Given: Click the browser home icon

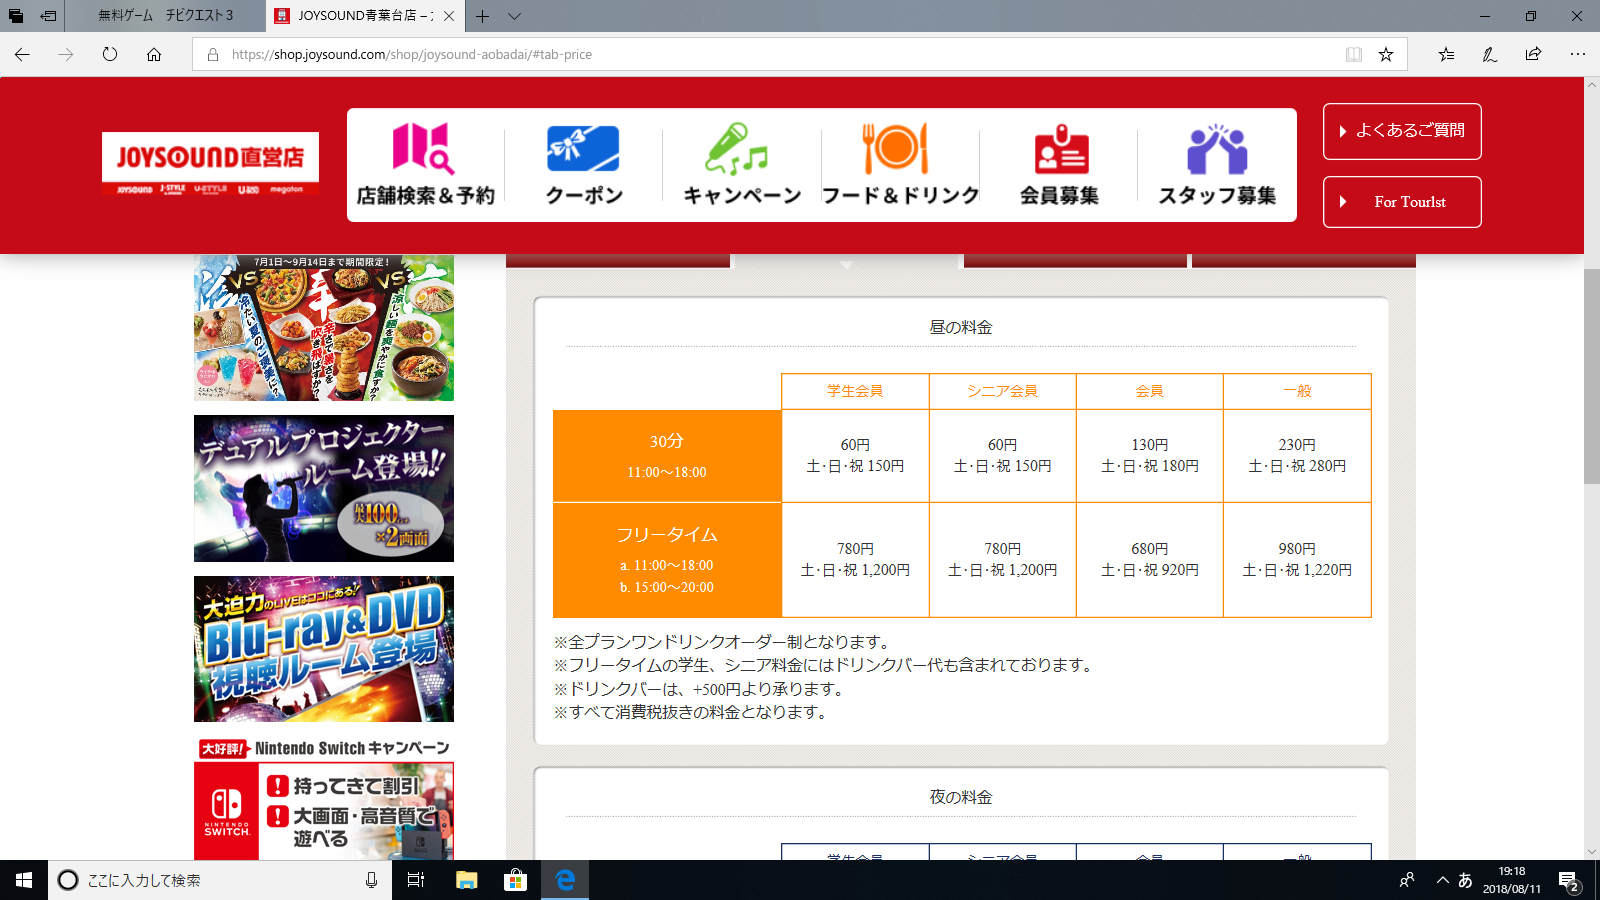Looking at the screenshot, I should [154, 55].
